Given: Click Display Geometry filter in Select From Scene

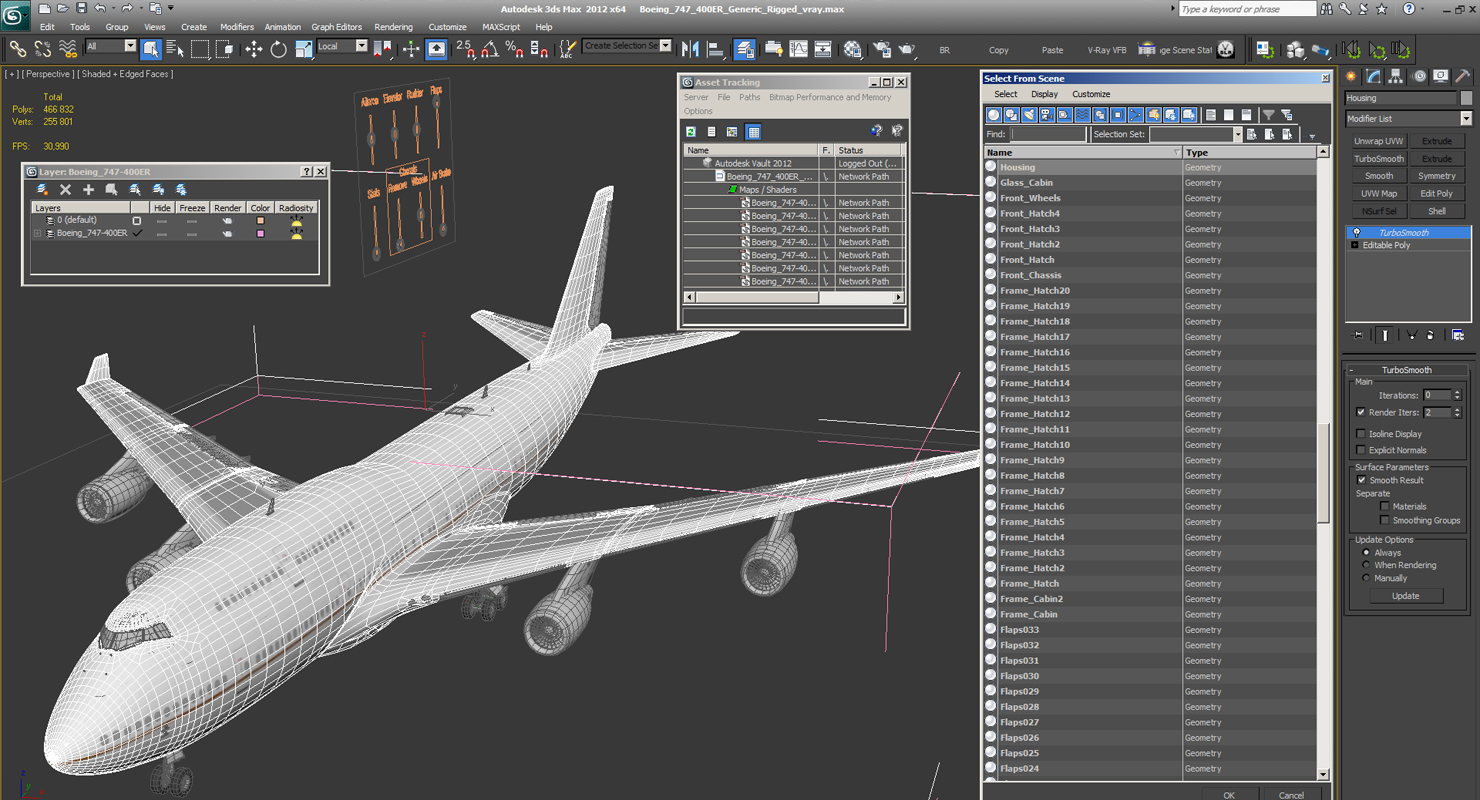Looking at the screenshot, I should click(994, 115).
